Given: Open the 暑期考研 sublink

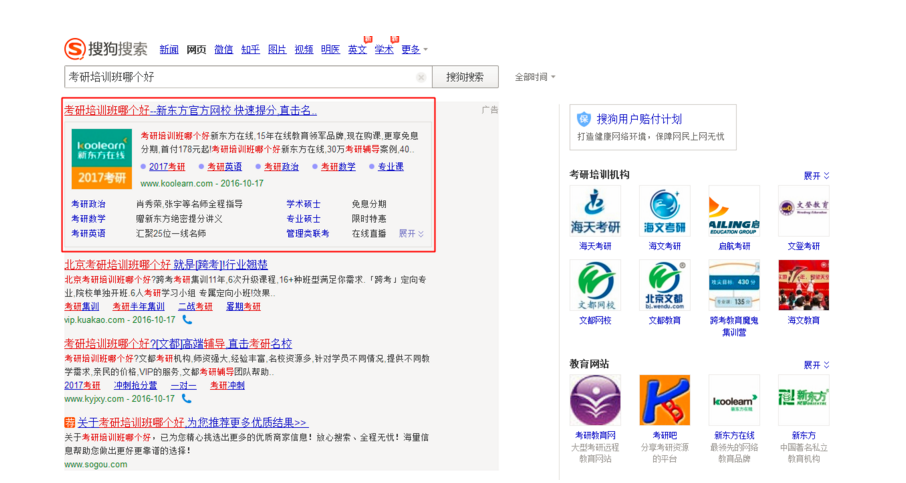Looking at the screenshot, I should 243,306.
